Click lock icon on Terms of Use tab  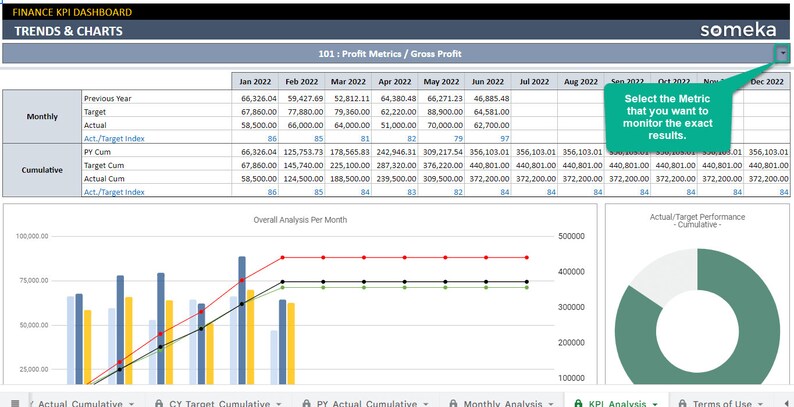pyautogui.click(x=682, y=403)
